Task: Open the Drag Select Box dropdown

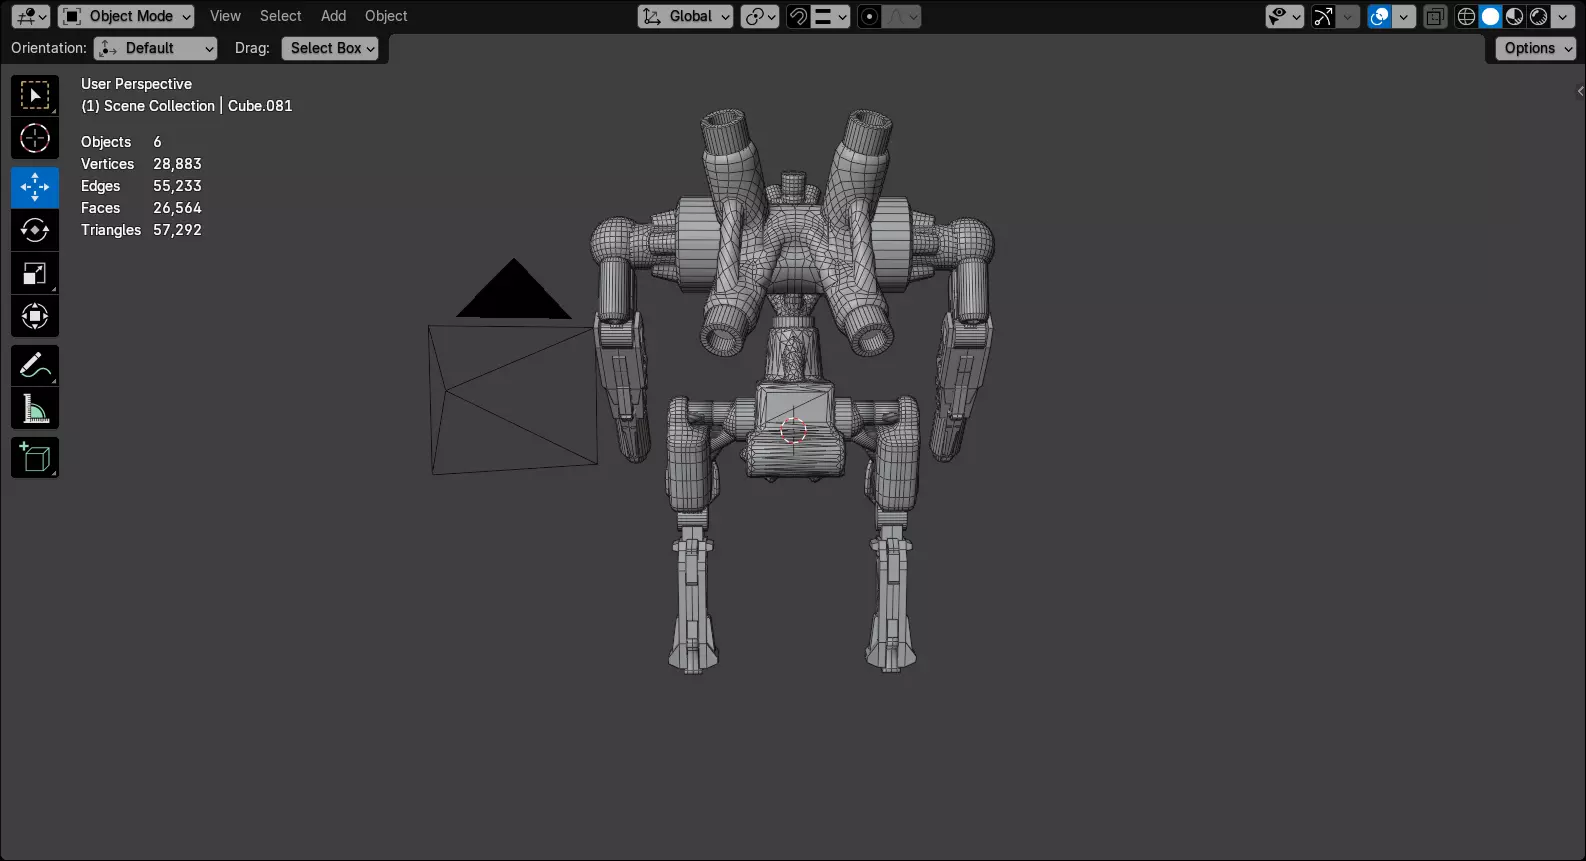Action: (x=330, y=48)
